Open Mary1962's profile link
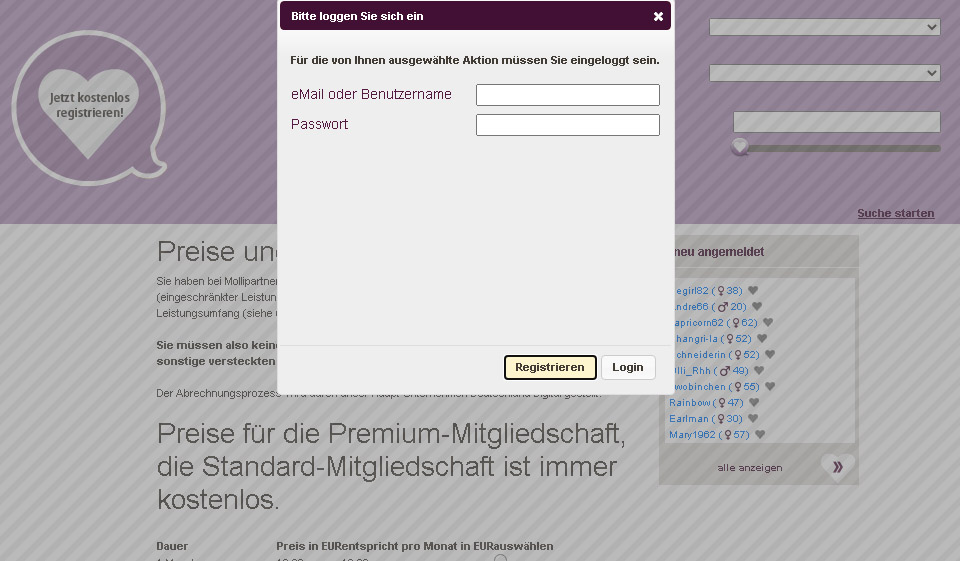 pyautogui.click(x=692, y=435)
